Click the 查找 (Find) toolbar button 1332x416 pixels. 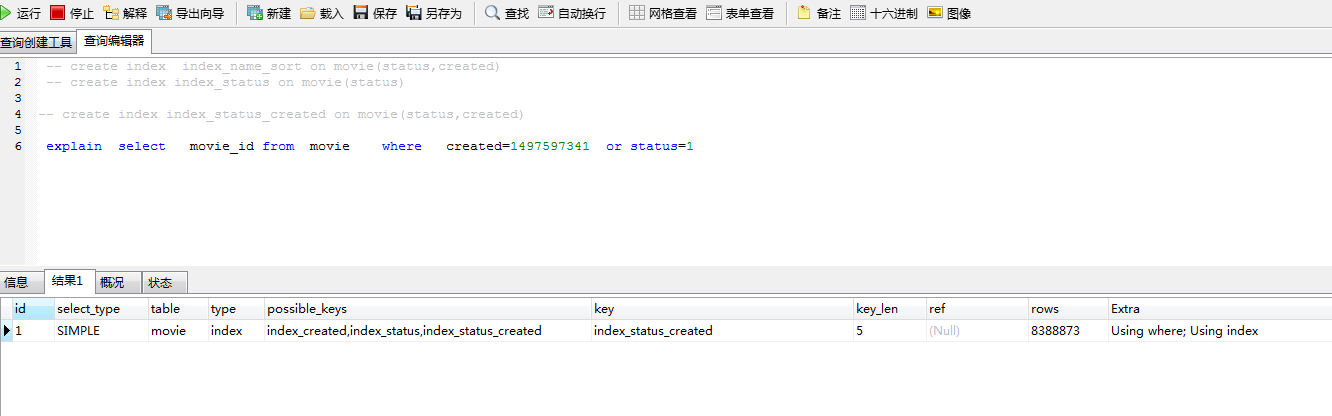[507, 13]
